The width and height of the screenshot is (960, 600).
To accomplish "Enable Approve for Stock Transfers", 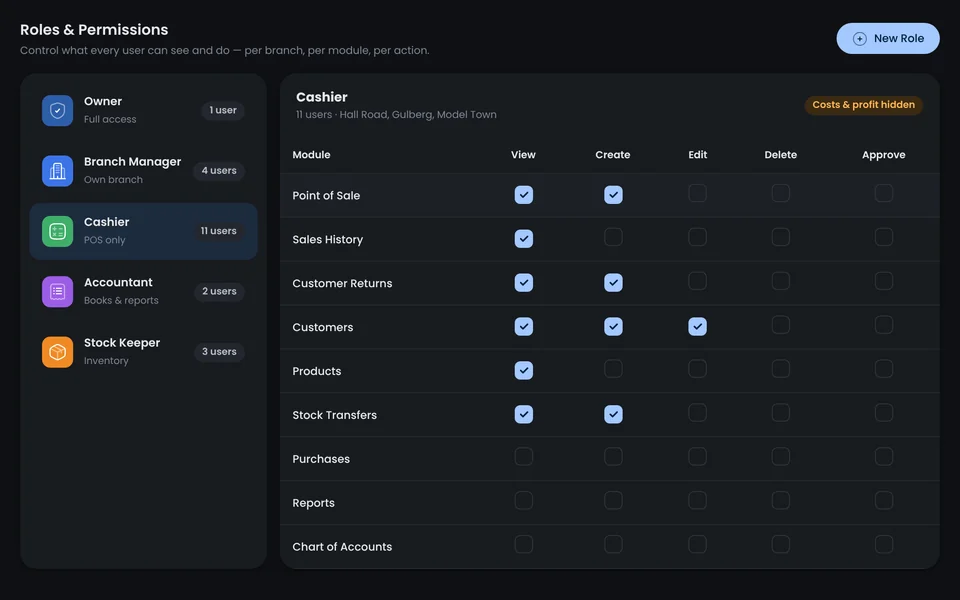I will (x=883, y=413).
